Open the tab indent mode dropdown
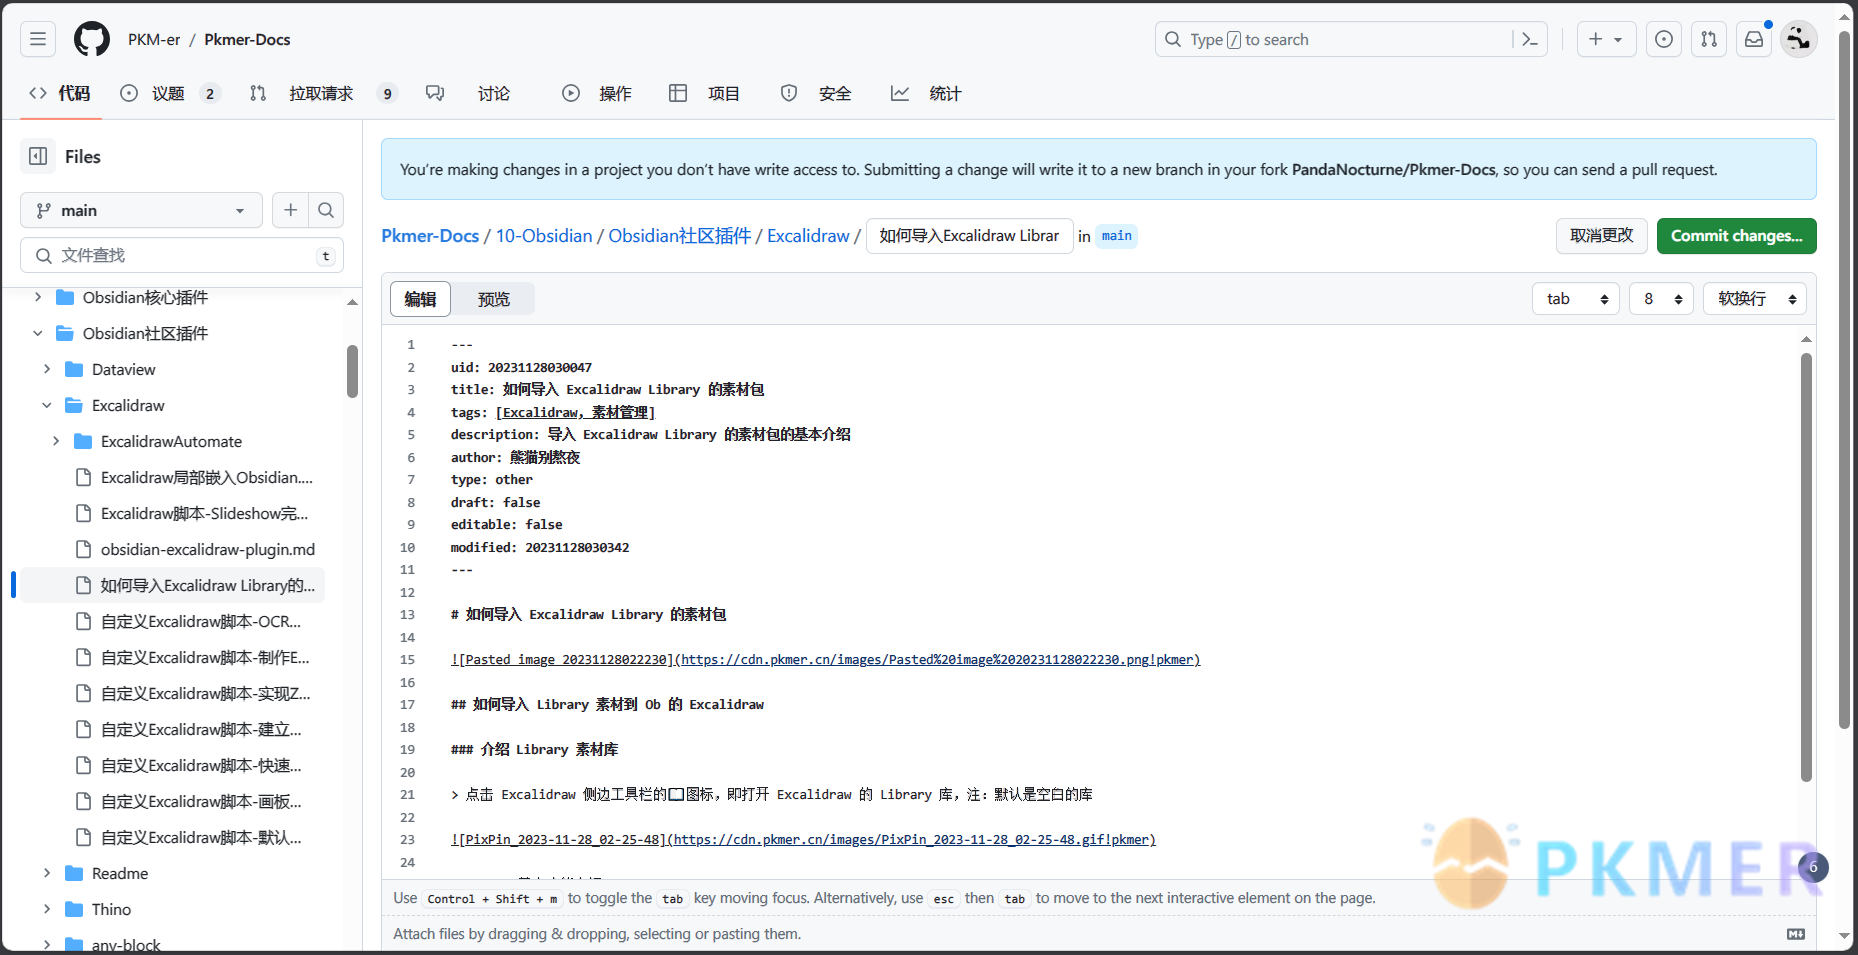This screenshot has height=955, width=1858. pyautogui.click(x=1576, y=299)
